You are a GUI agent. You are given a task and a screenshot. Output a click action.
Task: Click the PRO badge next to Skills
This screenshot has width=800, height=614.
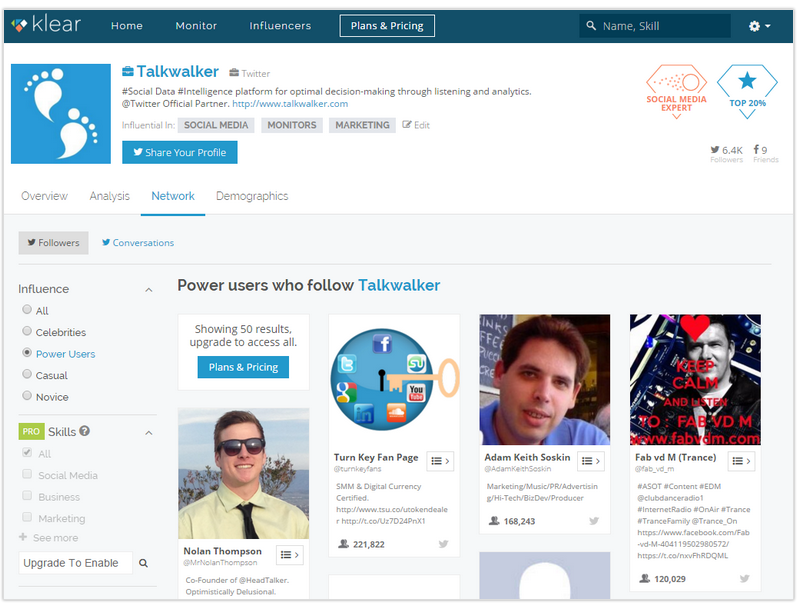(31, 431)
